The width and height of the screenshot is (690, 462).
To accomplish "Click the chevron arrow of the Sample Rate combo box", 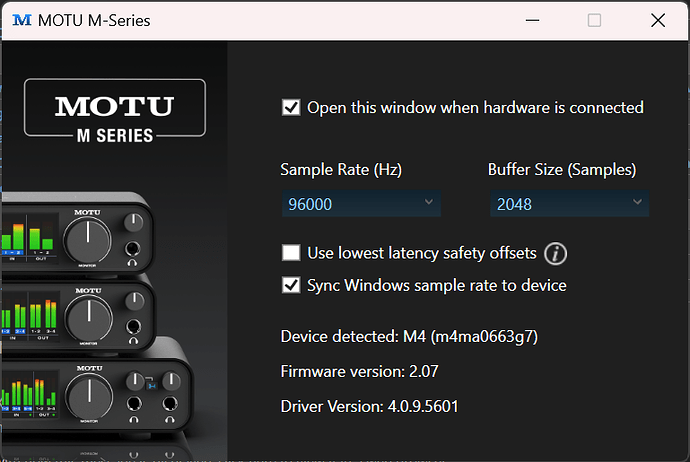I will (x=429, y=202).
